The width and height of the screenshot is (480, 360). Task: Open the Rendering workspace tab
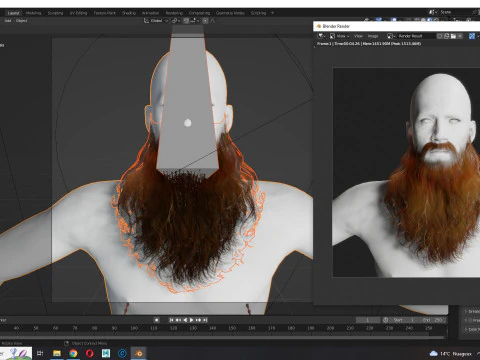coord(174,13)
